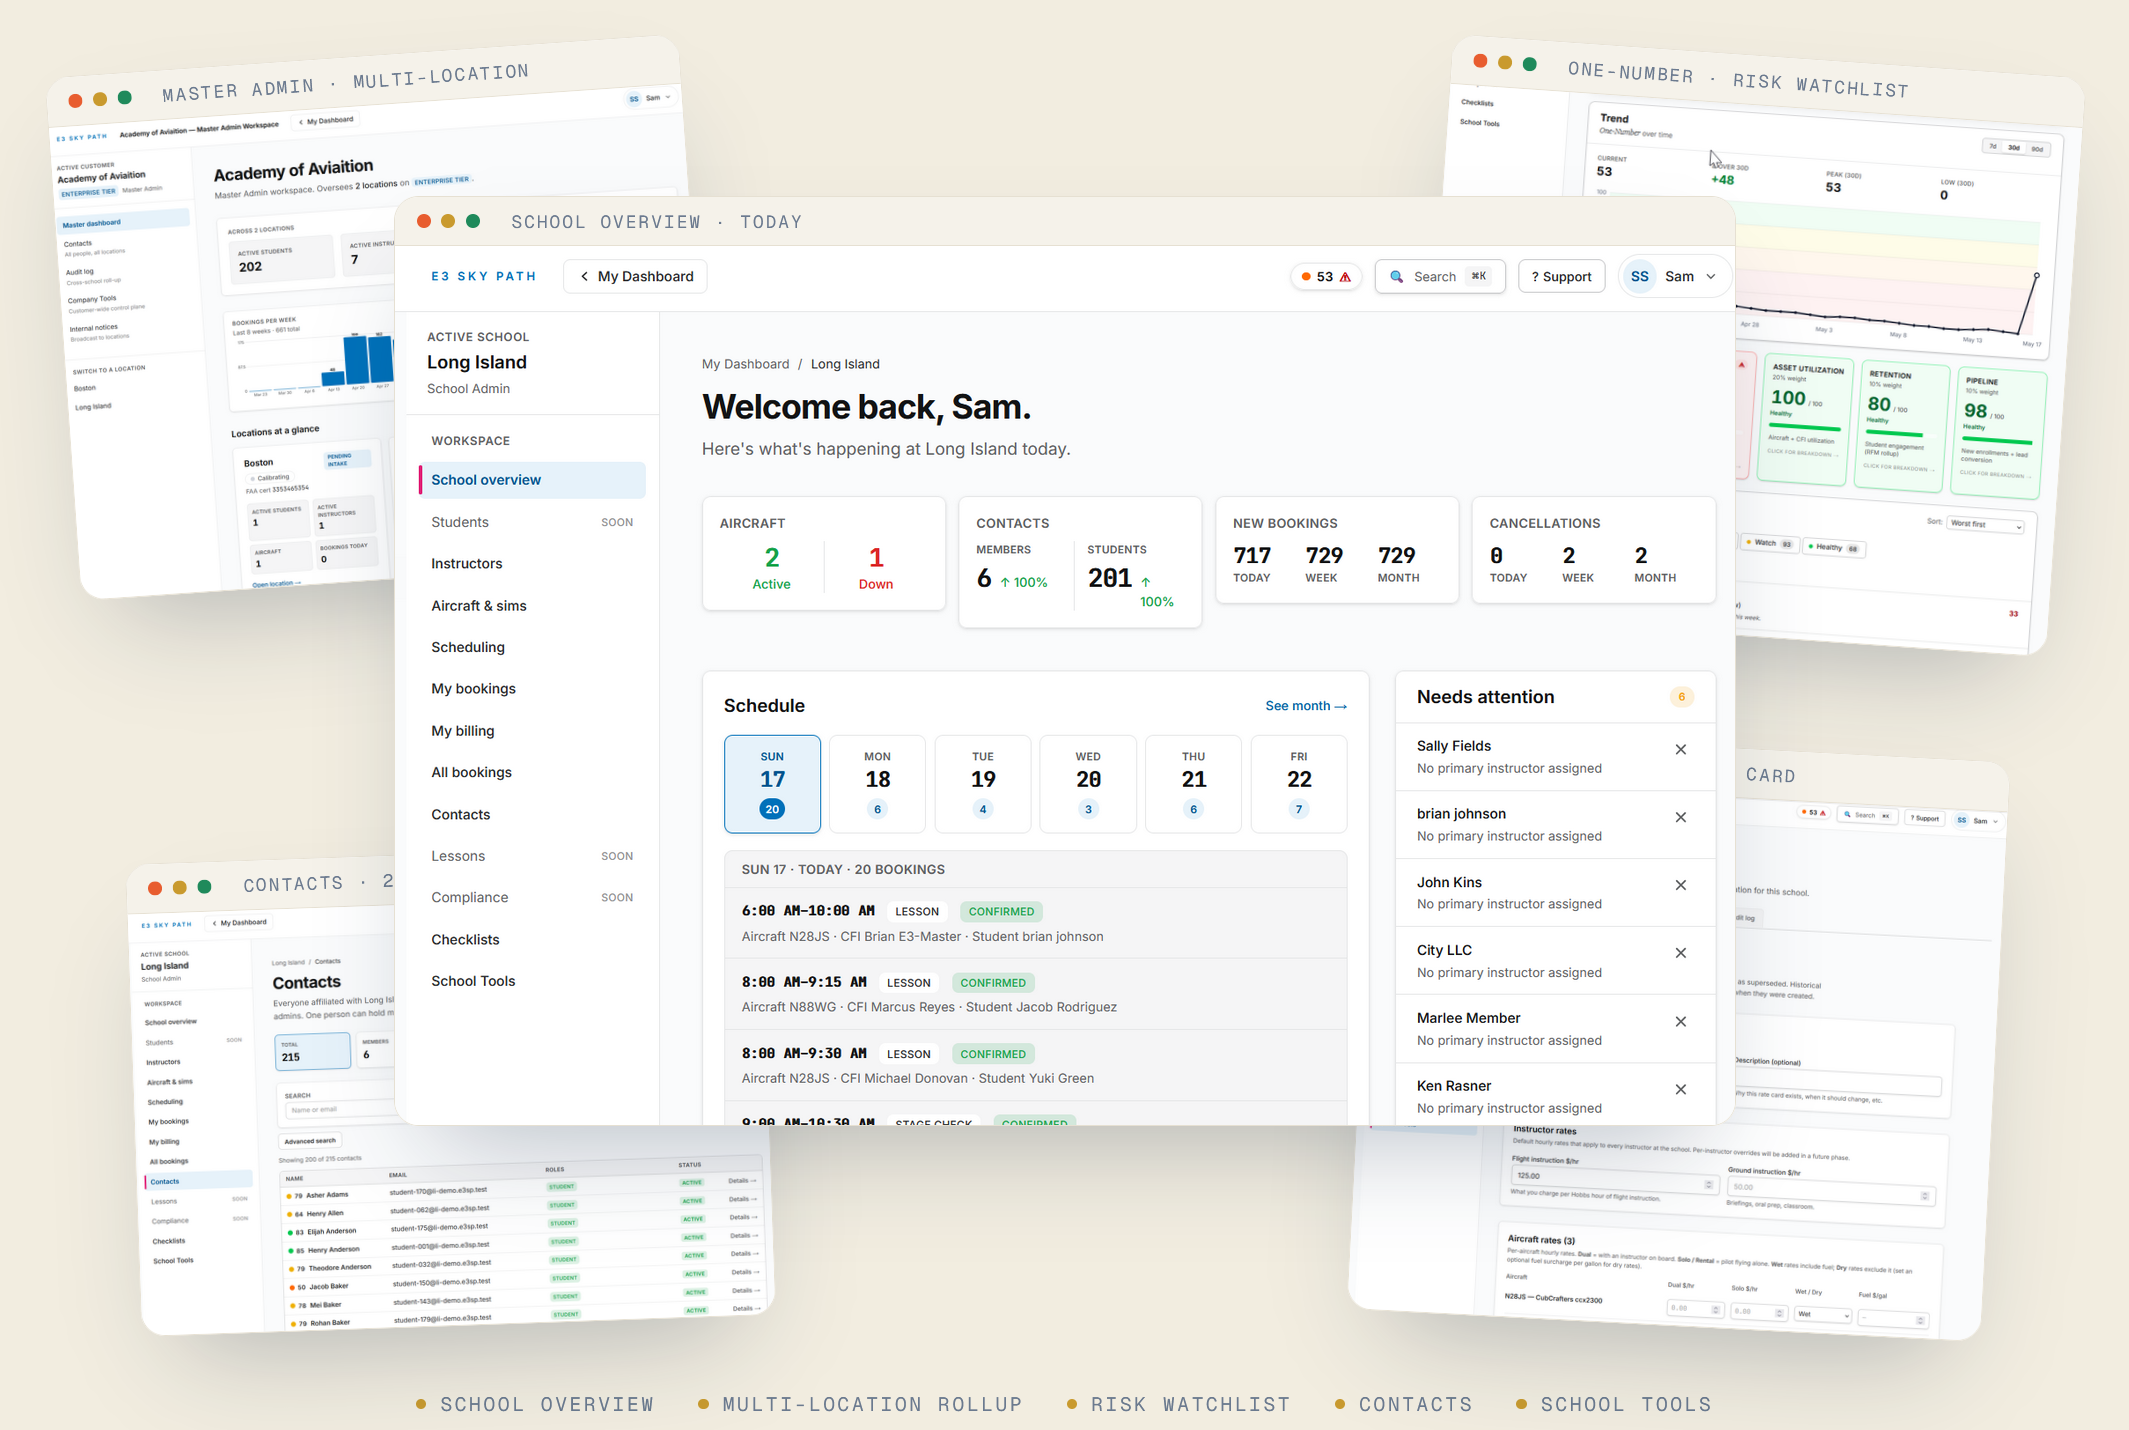Open Checklists in the main window sidebar
The height and width of the screenshot is (1430, 2129).
[x=532, y=940]
